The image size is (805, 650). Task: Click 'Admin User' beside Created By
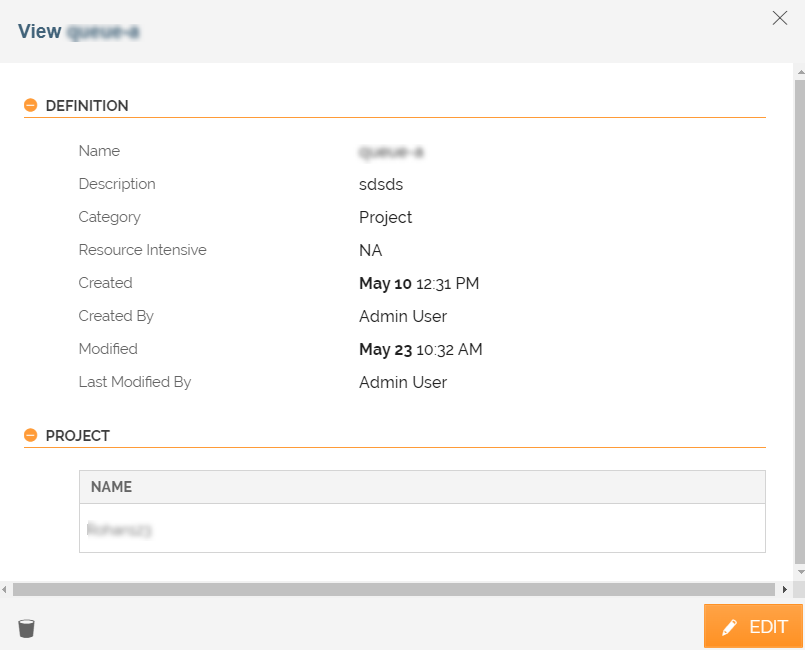click(402, 316)
